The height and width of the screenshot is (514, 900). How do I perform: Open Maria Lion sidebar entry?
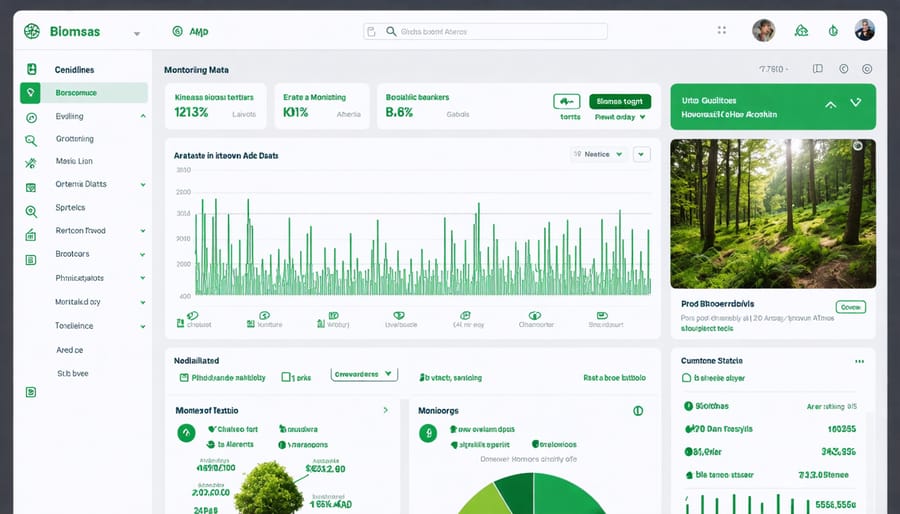[x=74, y=161]
